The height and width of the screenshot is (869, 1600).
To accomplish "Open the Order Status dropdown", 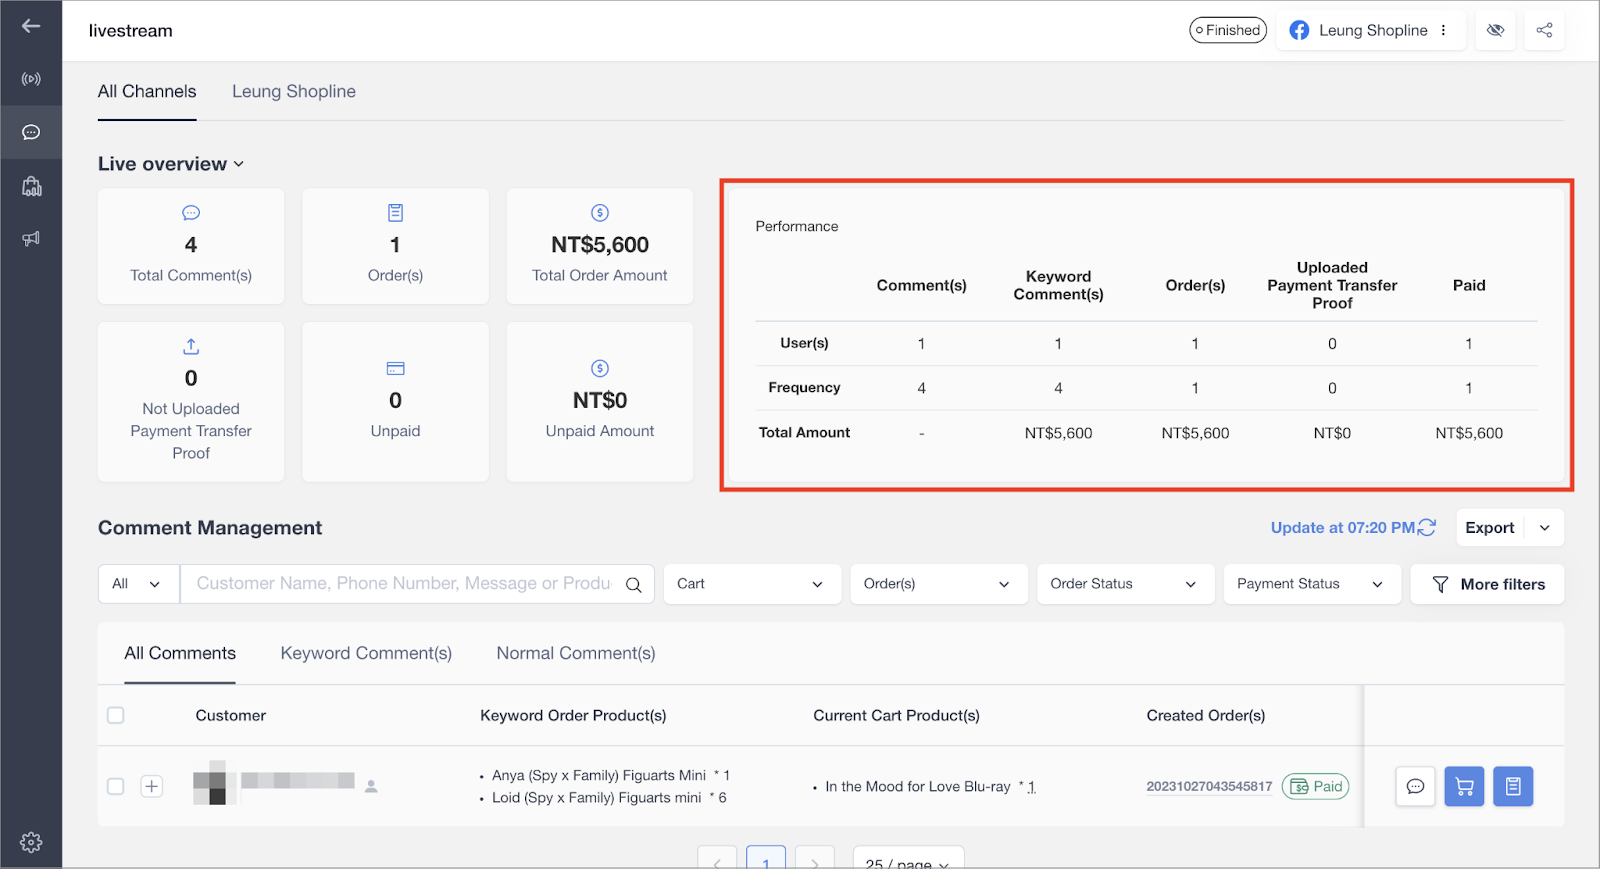I will [x=1123, y=584].
